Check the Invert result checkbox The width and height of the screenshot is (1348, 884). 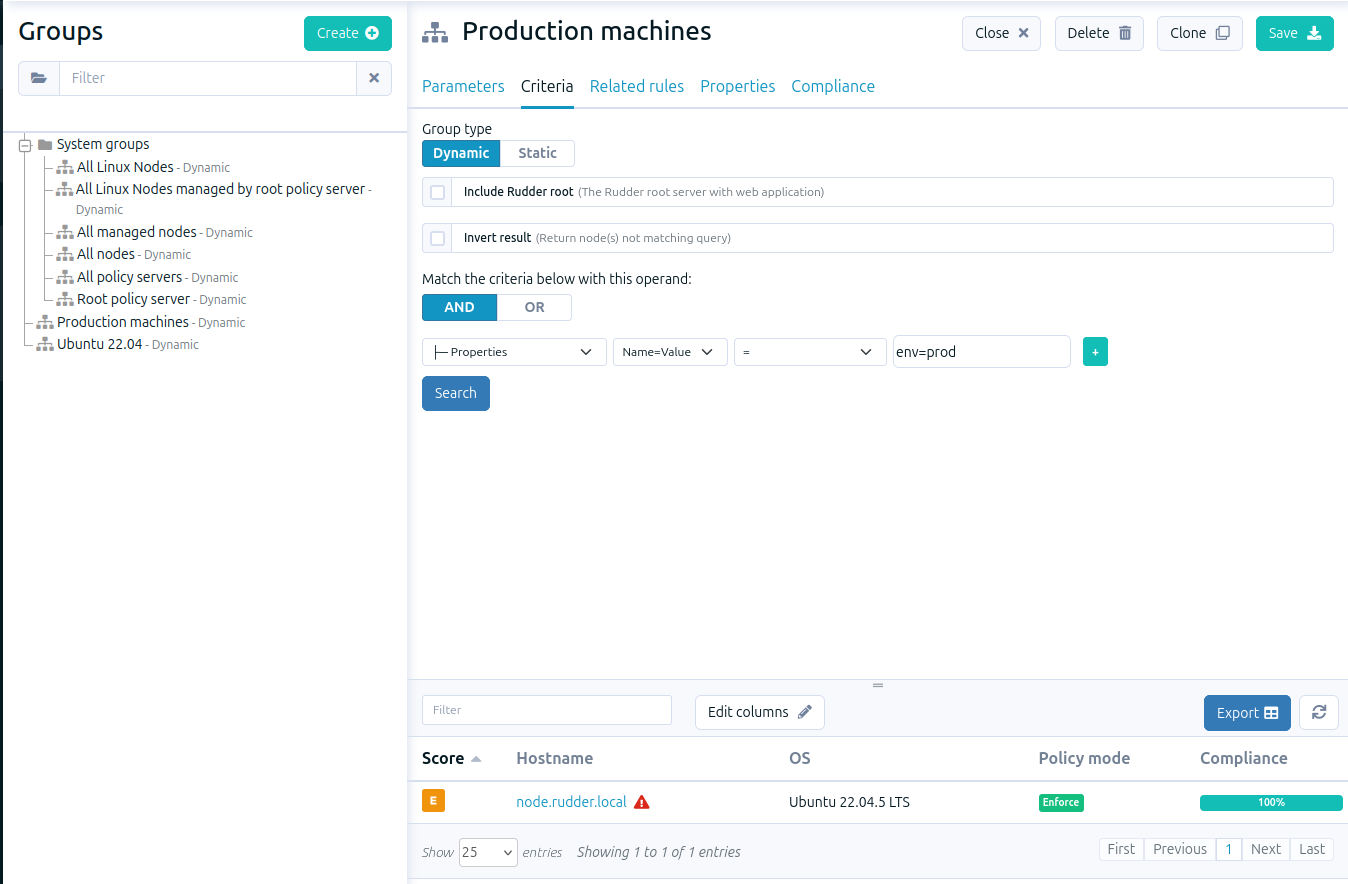437,238
